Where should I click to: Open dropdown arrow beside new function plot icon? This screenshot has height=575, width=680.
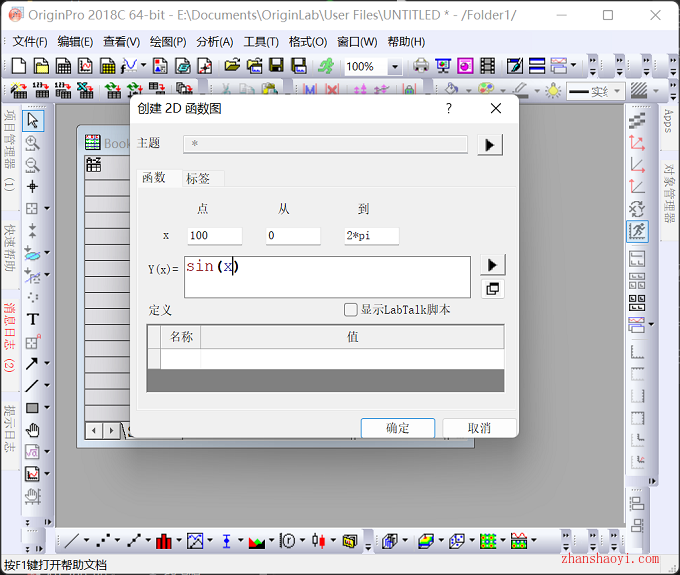pos(144,66)
